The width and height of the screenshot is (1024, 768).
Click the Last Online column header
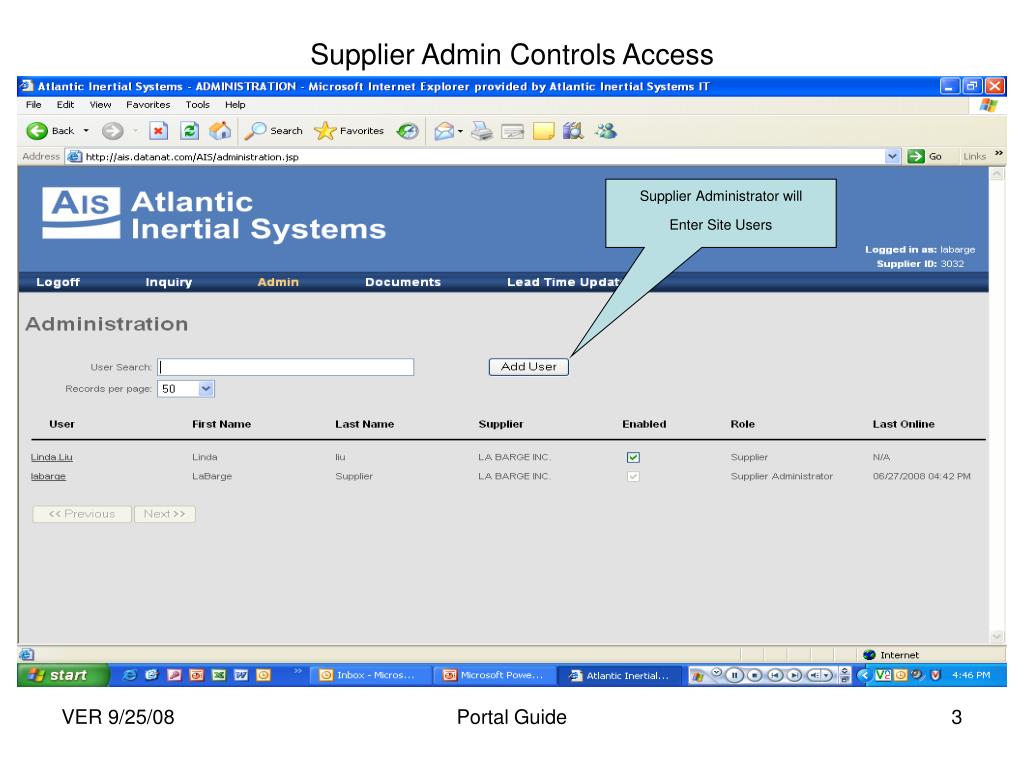[x=903, y=424]
